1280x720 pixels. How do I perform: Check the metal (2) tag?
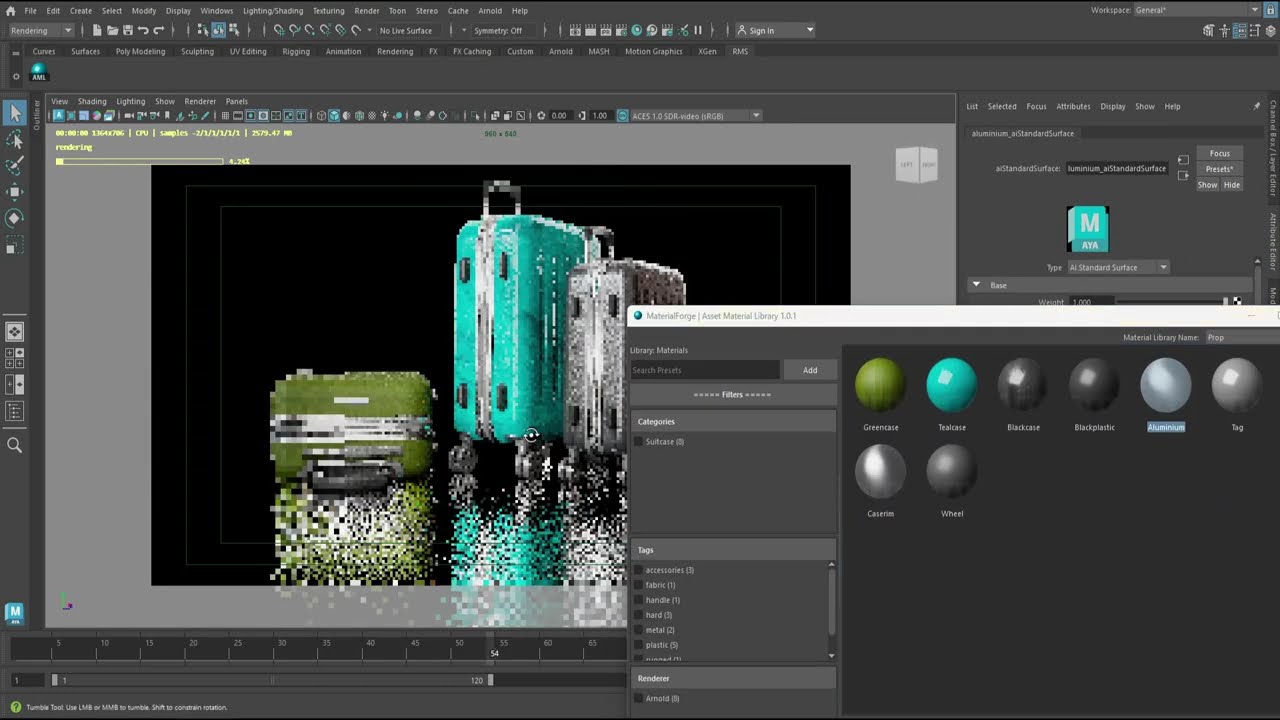pyautogui.click(x=639, y=630)
